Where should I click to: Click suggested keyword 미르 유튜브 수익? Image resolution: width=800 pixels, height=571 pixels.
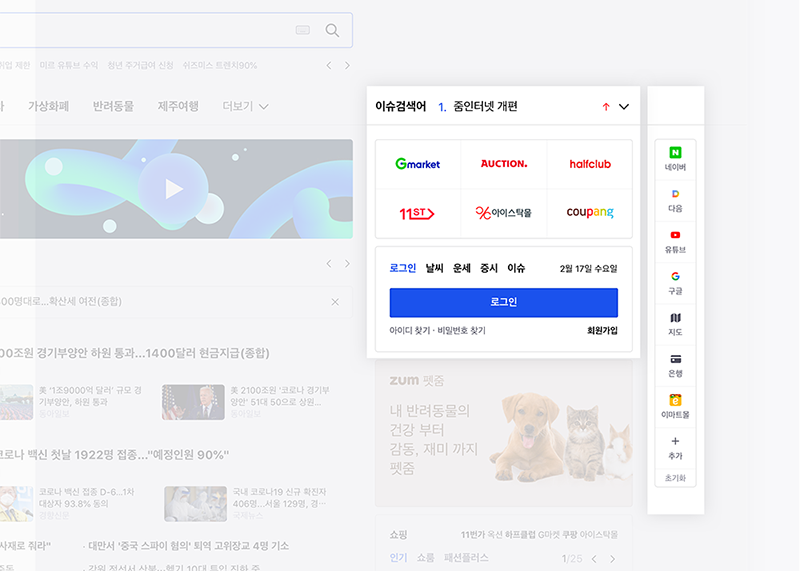pos(69,65)
